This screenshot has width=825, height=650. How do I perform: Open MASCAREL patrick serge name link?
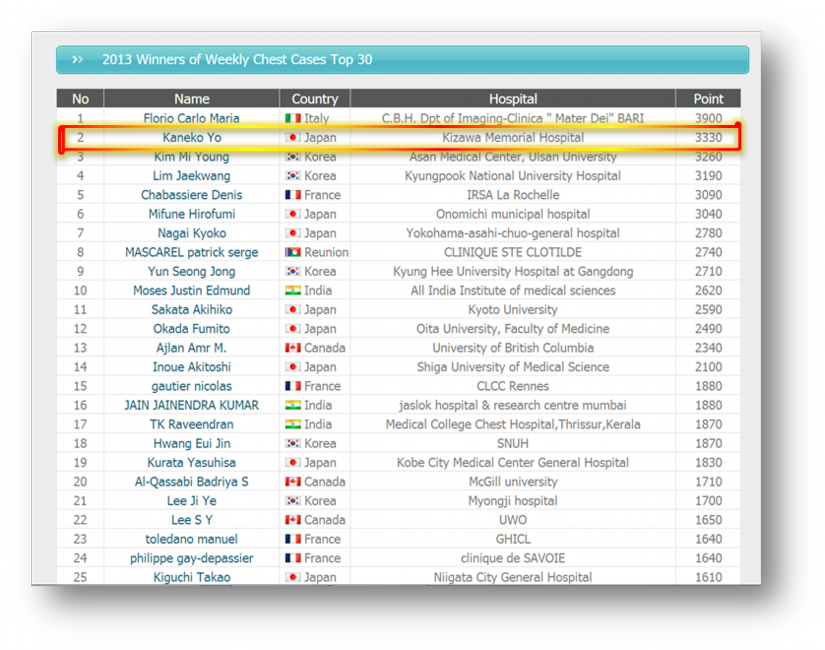click(192, 252)
